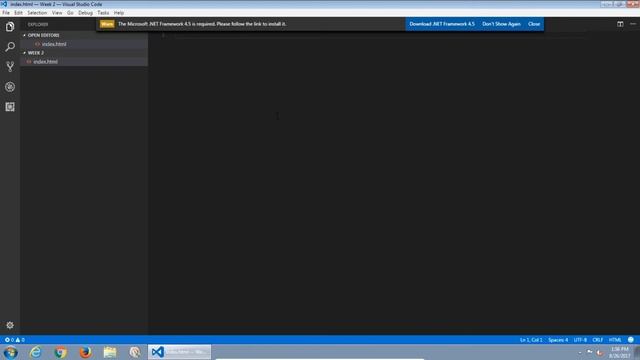Viewport: 640px width, 360px height.
Task: Open the Selection menu
Action: point(37,13)
